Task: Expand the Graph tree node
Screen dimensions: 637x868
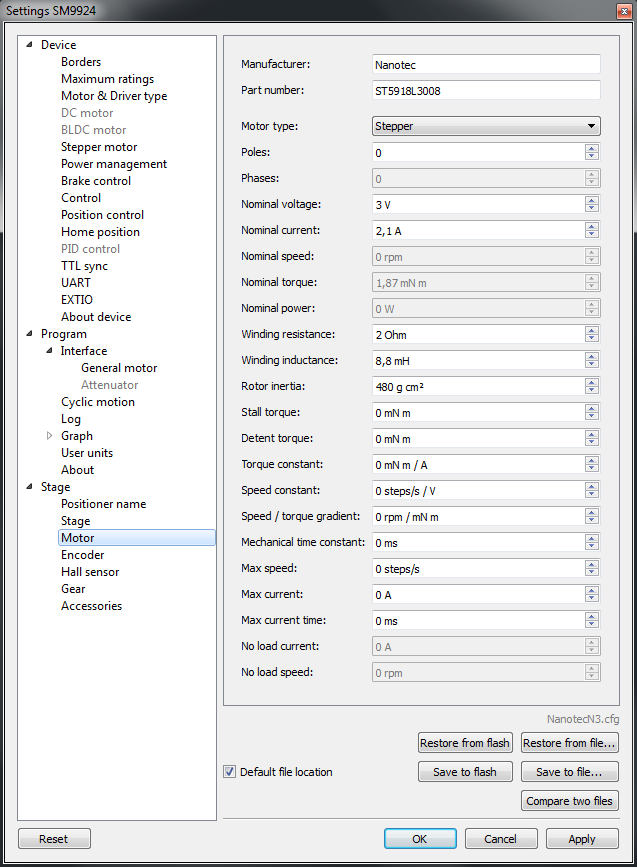Action: 49,436
